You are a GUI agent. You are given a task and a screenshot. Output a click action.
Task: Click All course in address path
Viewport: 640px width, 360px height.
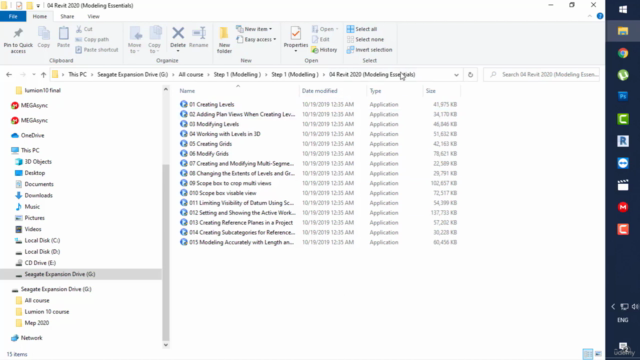191,75
